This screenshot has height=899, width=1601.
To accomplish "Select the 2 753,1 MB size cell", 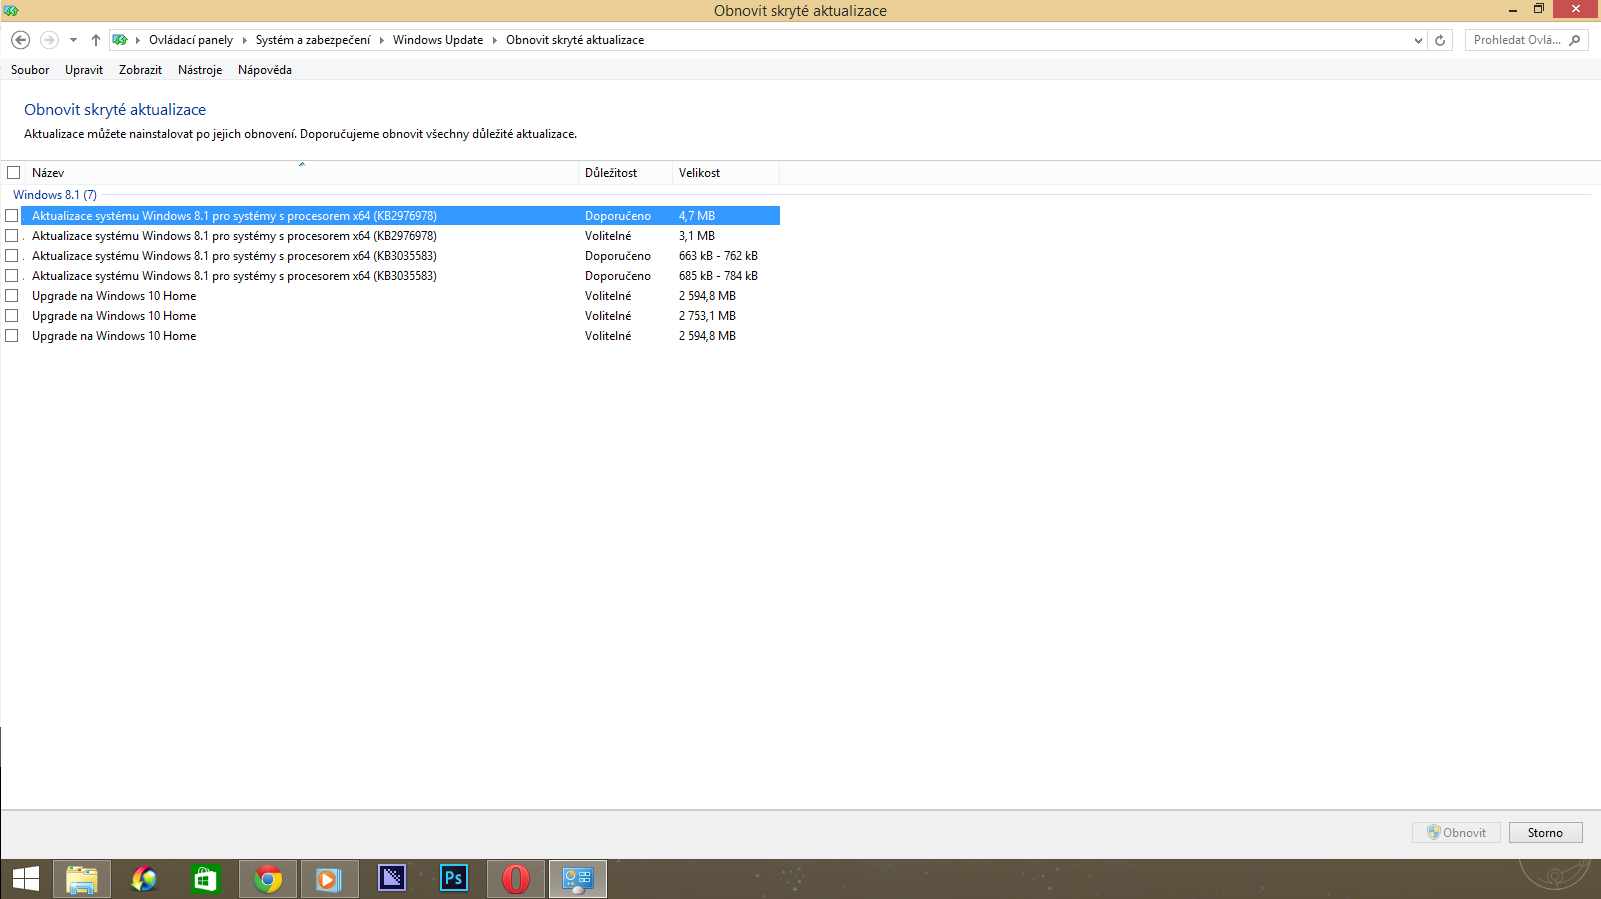I will point(707,316).
